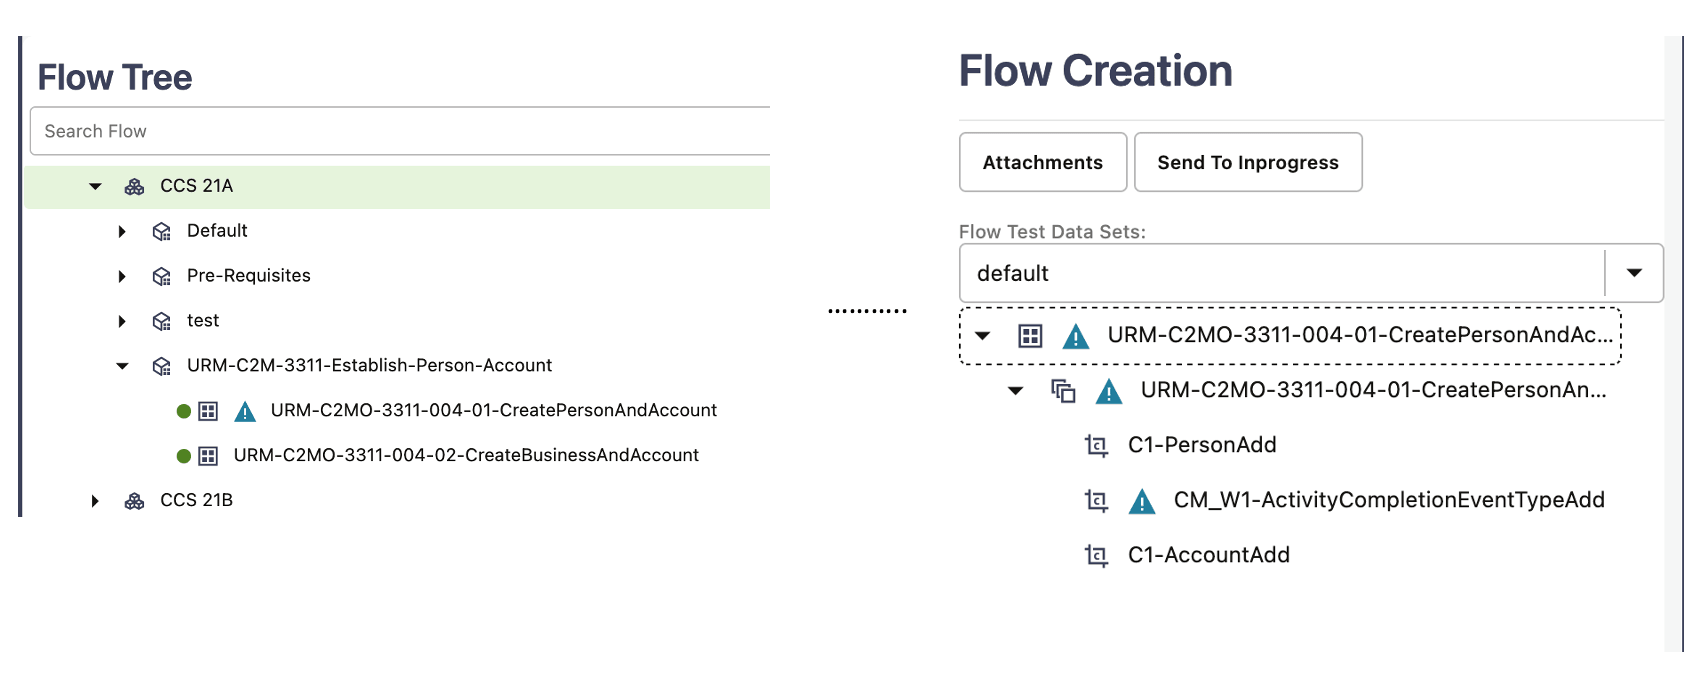This screenshot has height=680, width=1696.
Task: Click the component icon next to C1-AccountAdd
Action: (1096, 555)
